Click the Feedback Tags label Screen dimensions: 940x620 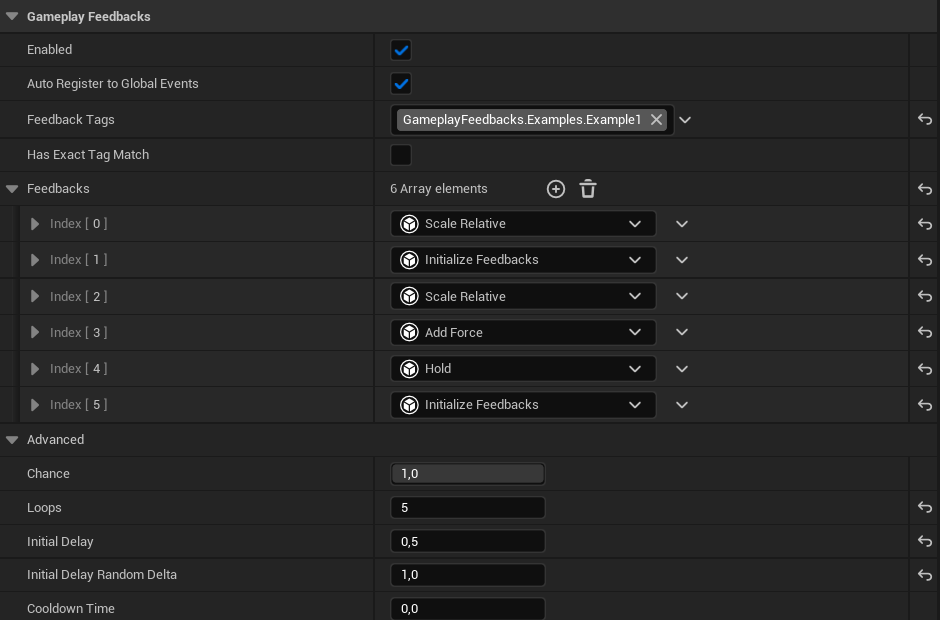71,119
